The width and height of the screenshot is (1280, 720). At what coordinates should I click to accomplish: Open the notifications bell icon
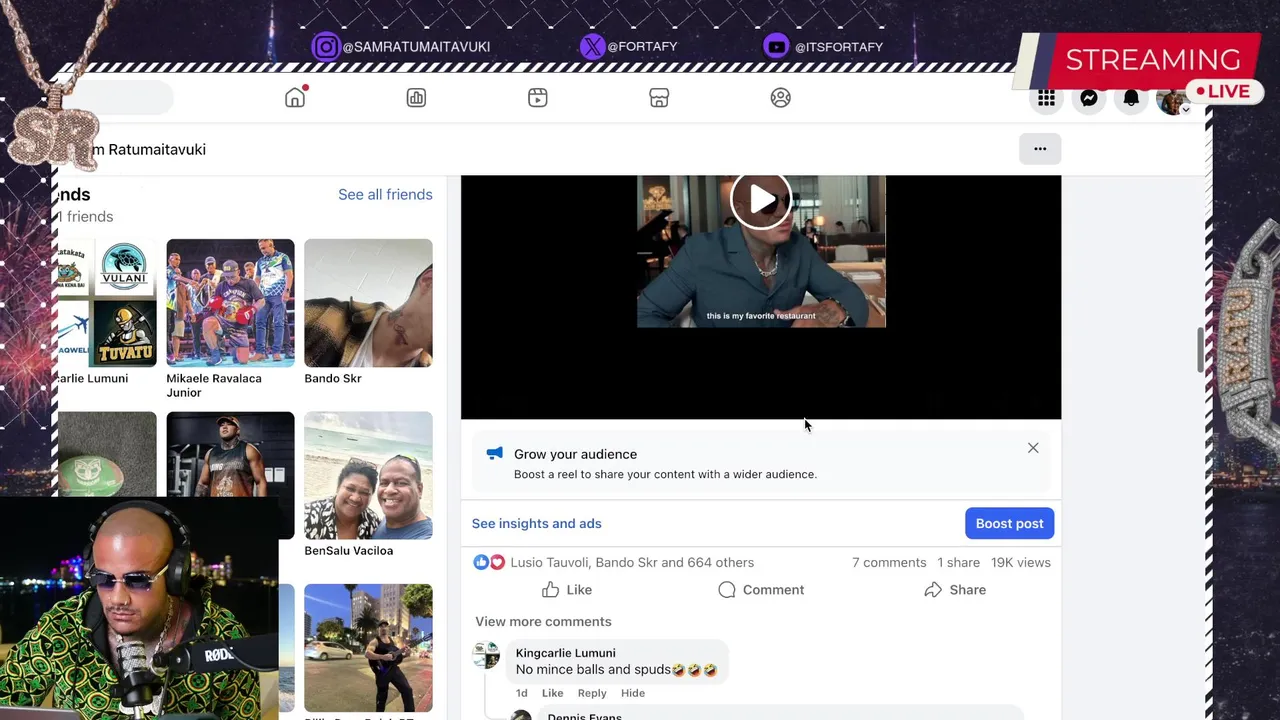coord(1131,98)
